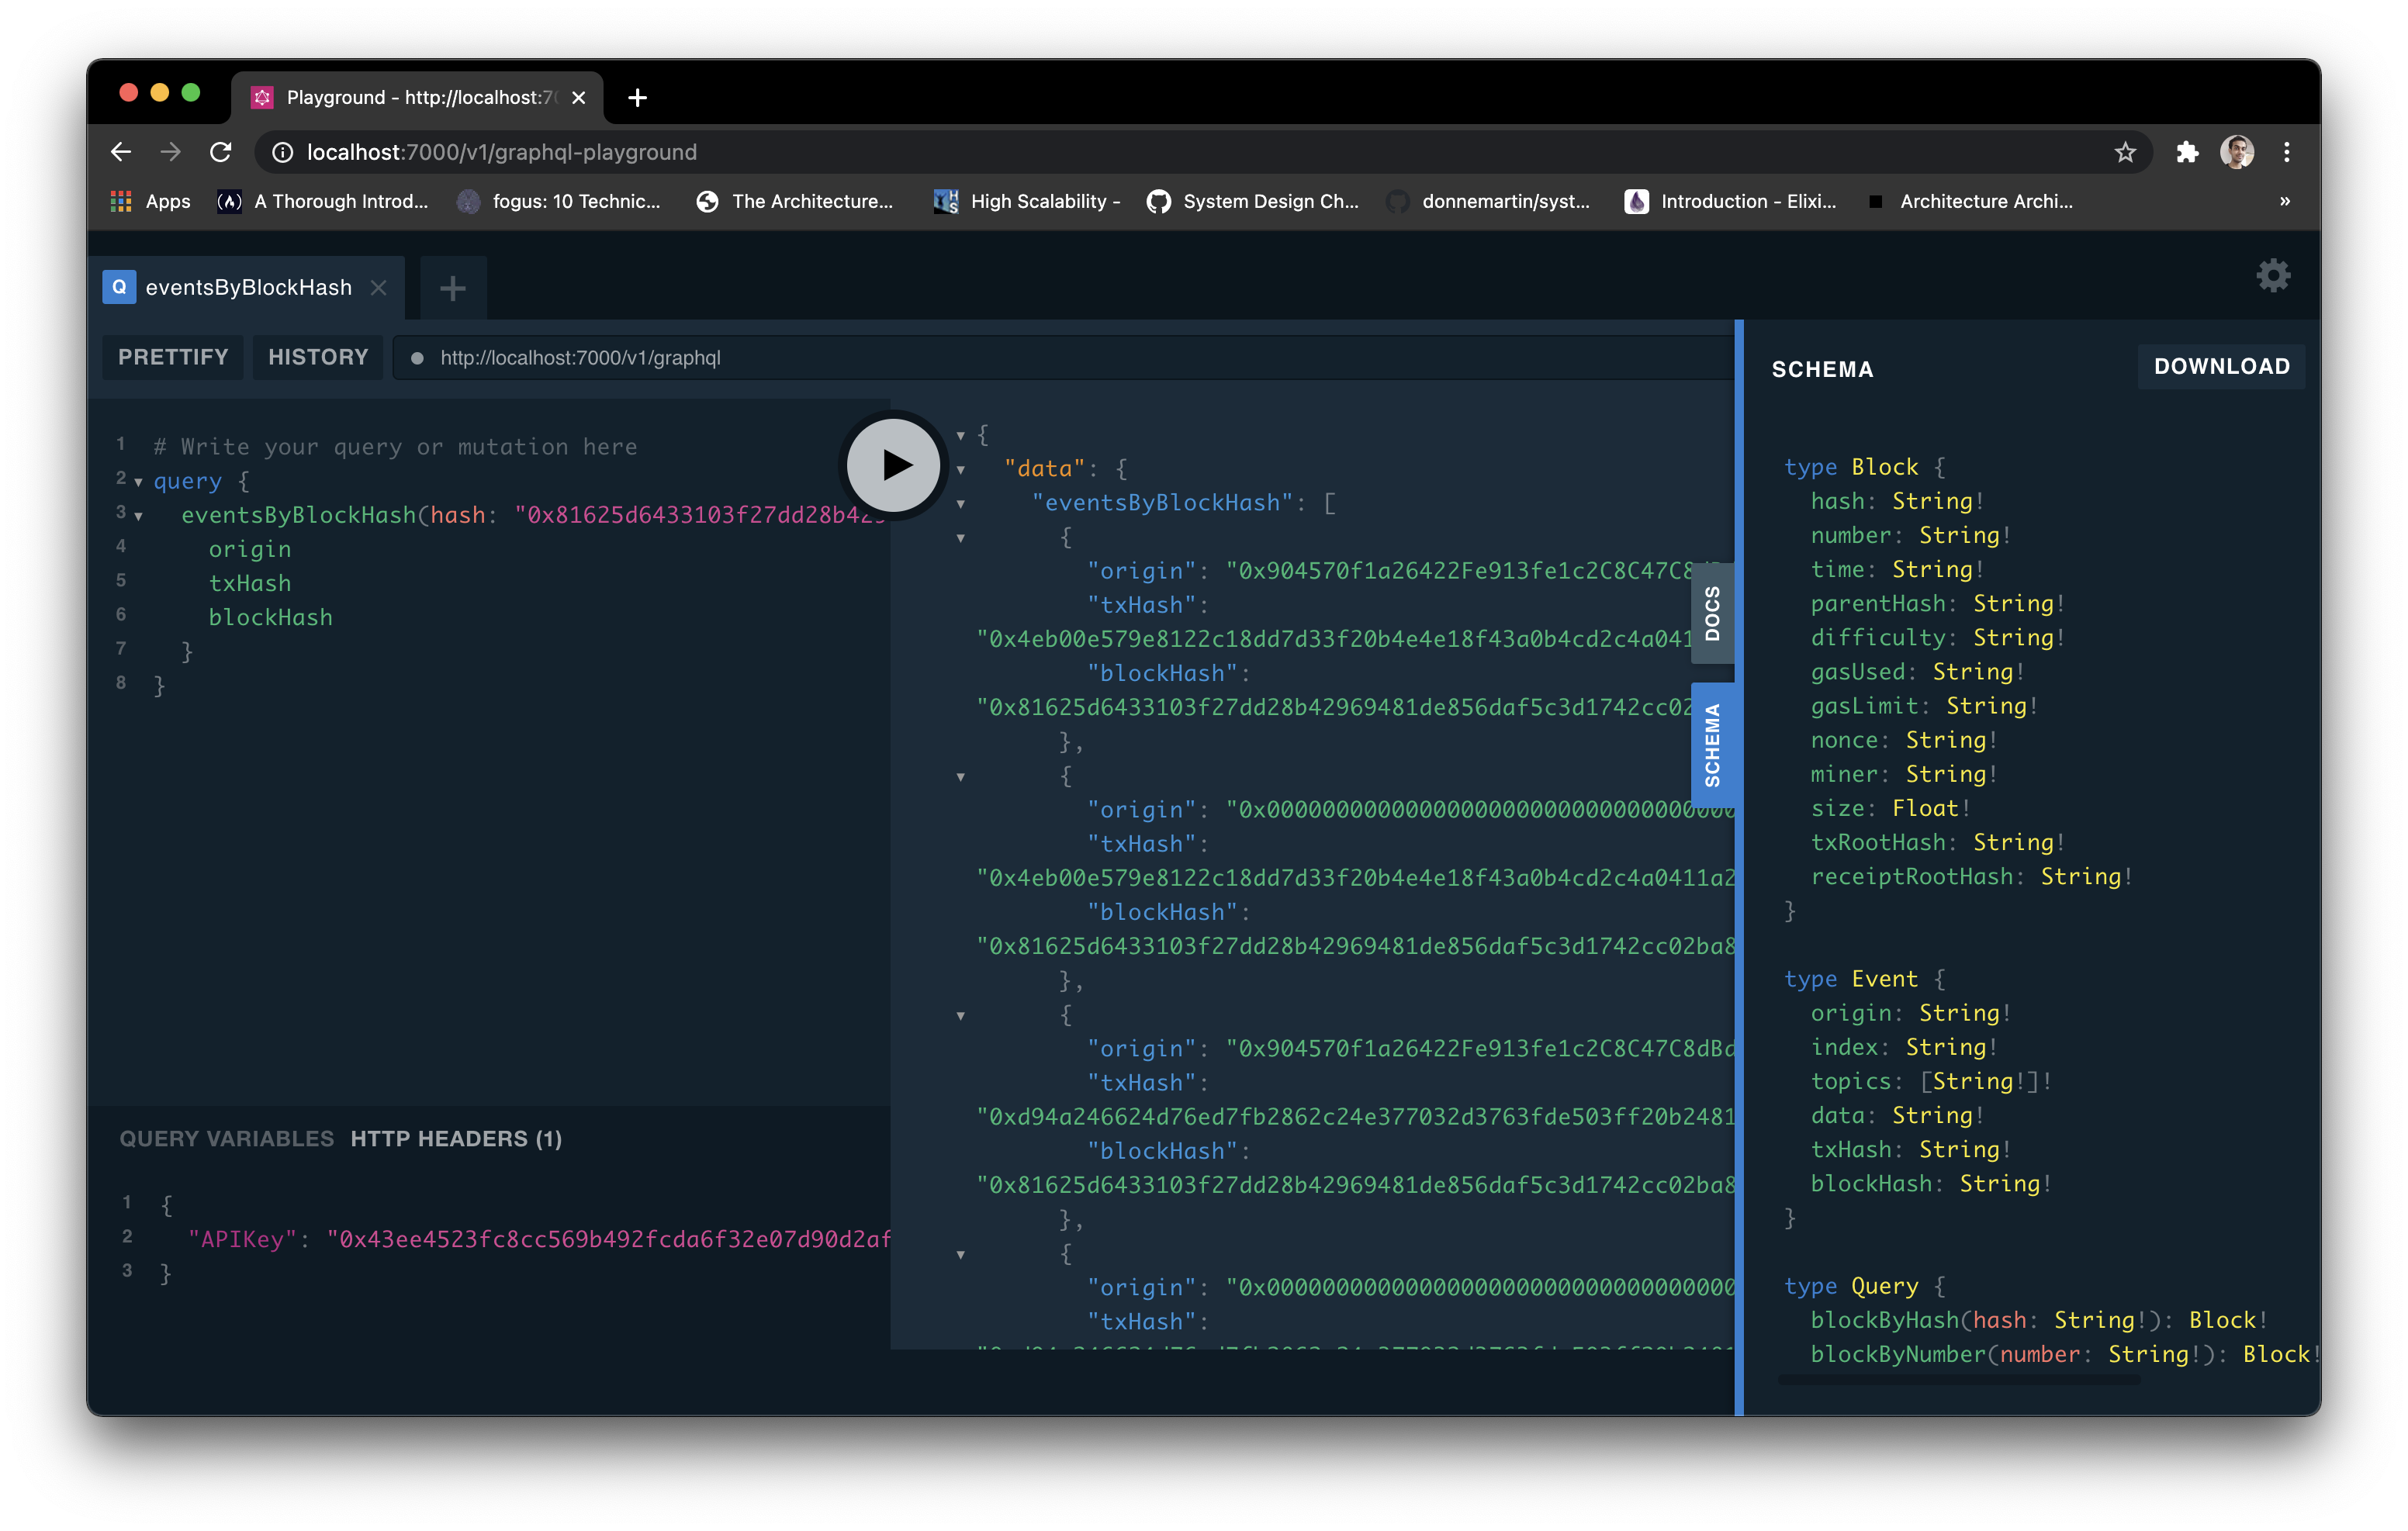Bookmark this page with star icon
This screenshot has height=1531, width=2408.
pyautogui.click(x=2125, y=152)
